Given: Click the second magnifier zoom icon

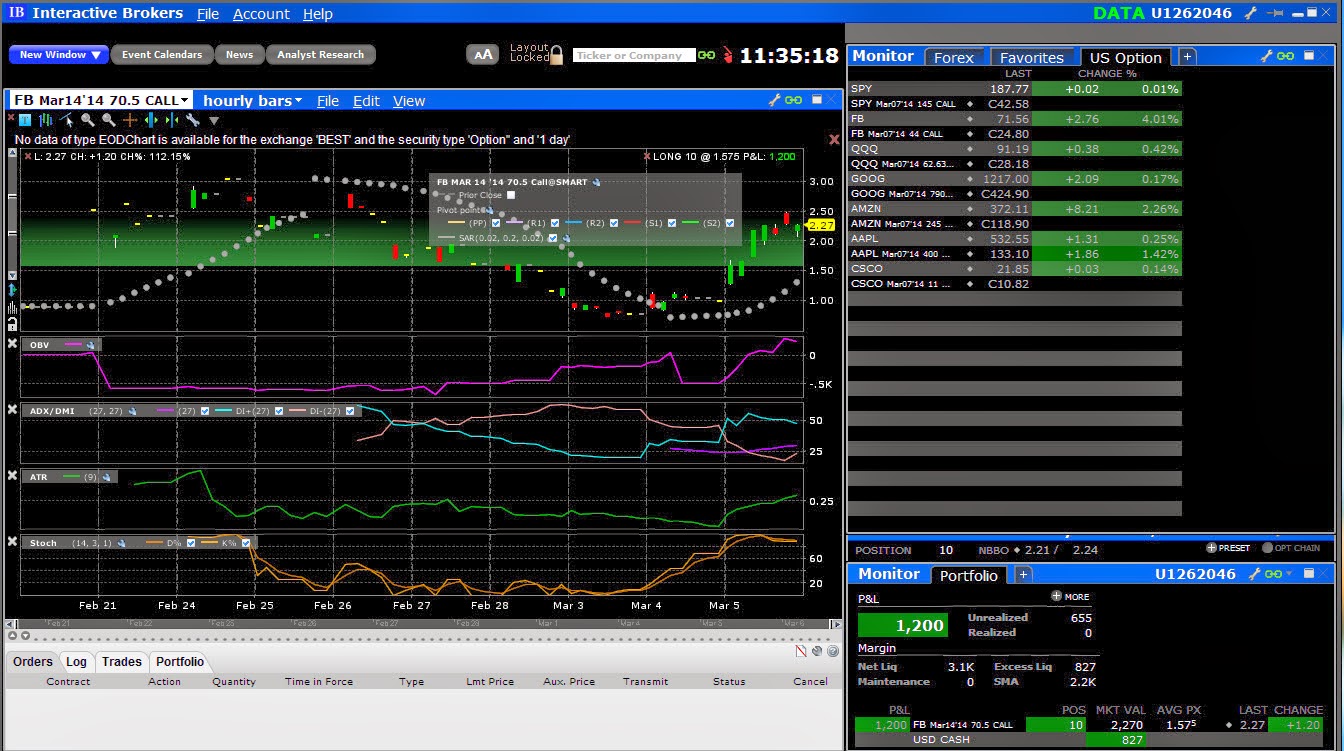Looking at the screenshot, I should [109, 120].
